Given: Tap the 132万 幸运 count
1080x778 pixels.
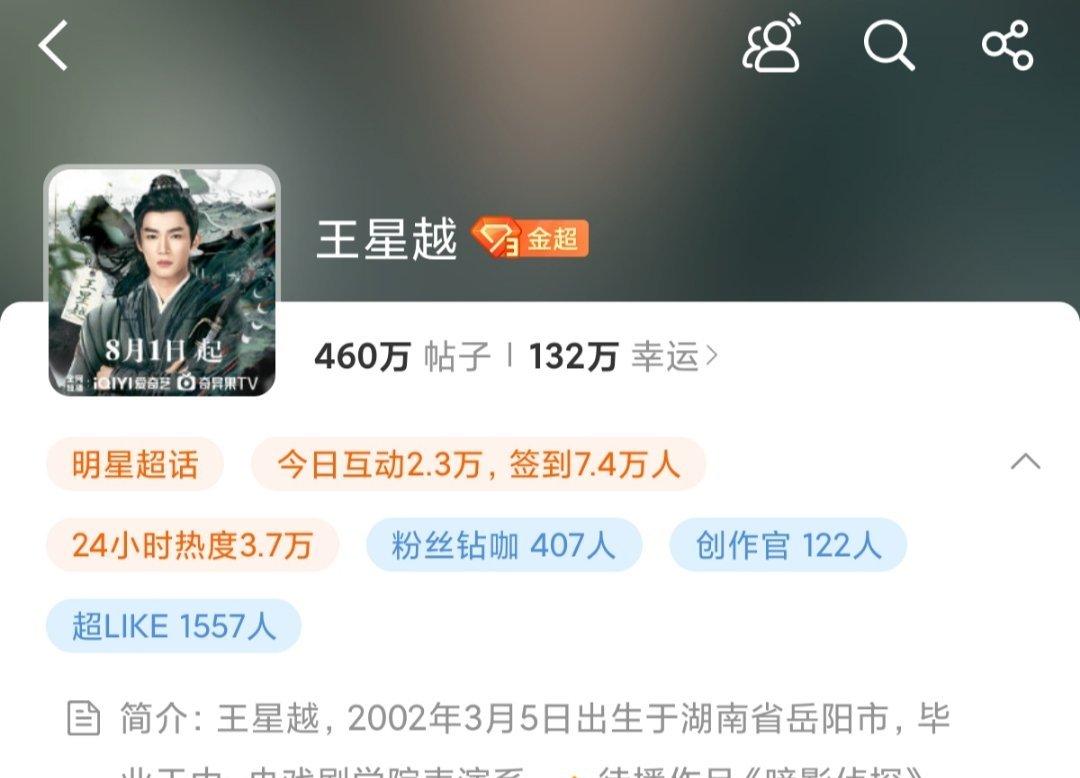Looking at the screenshot, I should [x=614, y=357].
